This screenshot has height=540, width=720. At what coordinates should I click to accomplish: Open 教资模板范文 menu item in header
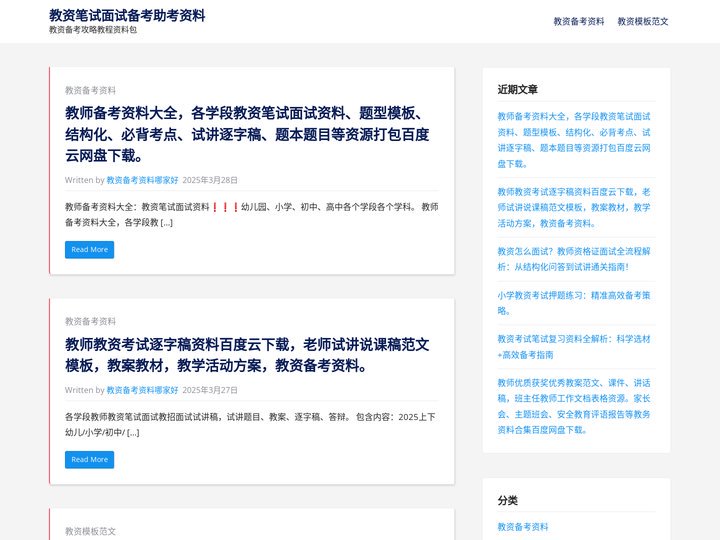click(642, 21)
